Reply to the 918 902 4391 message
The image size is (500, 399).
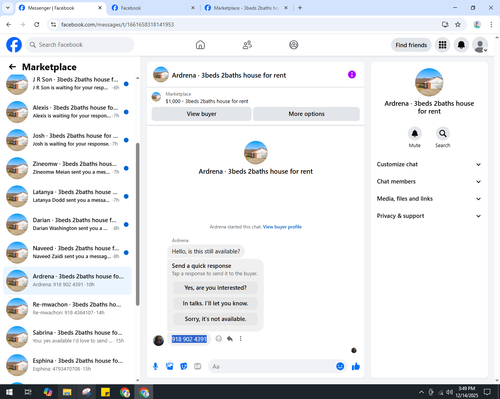pos(230,339)
